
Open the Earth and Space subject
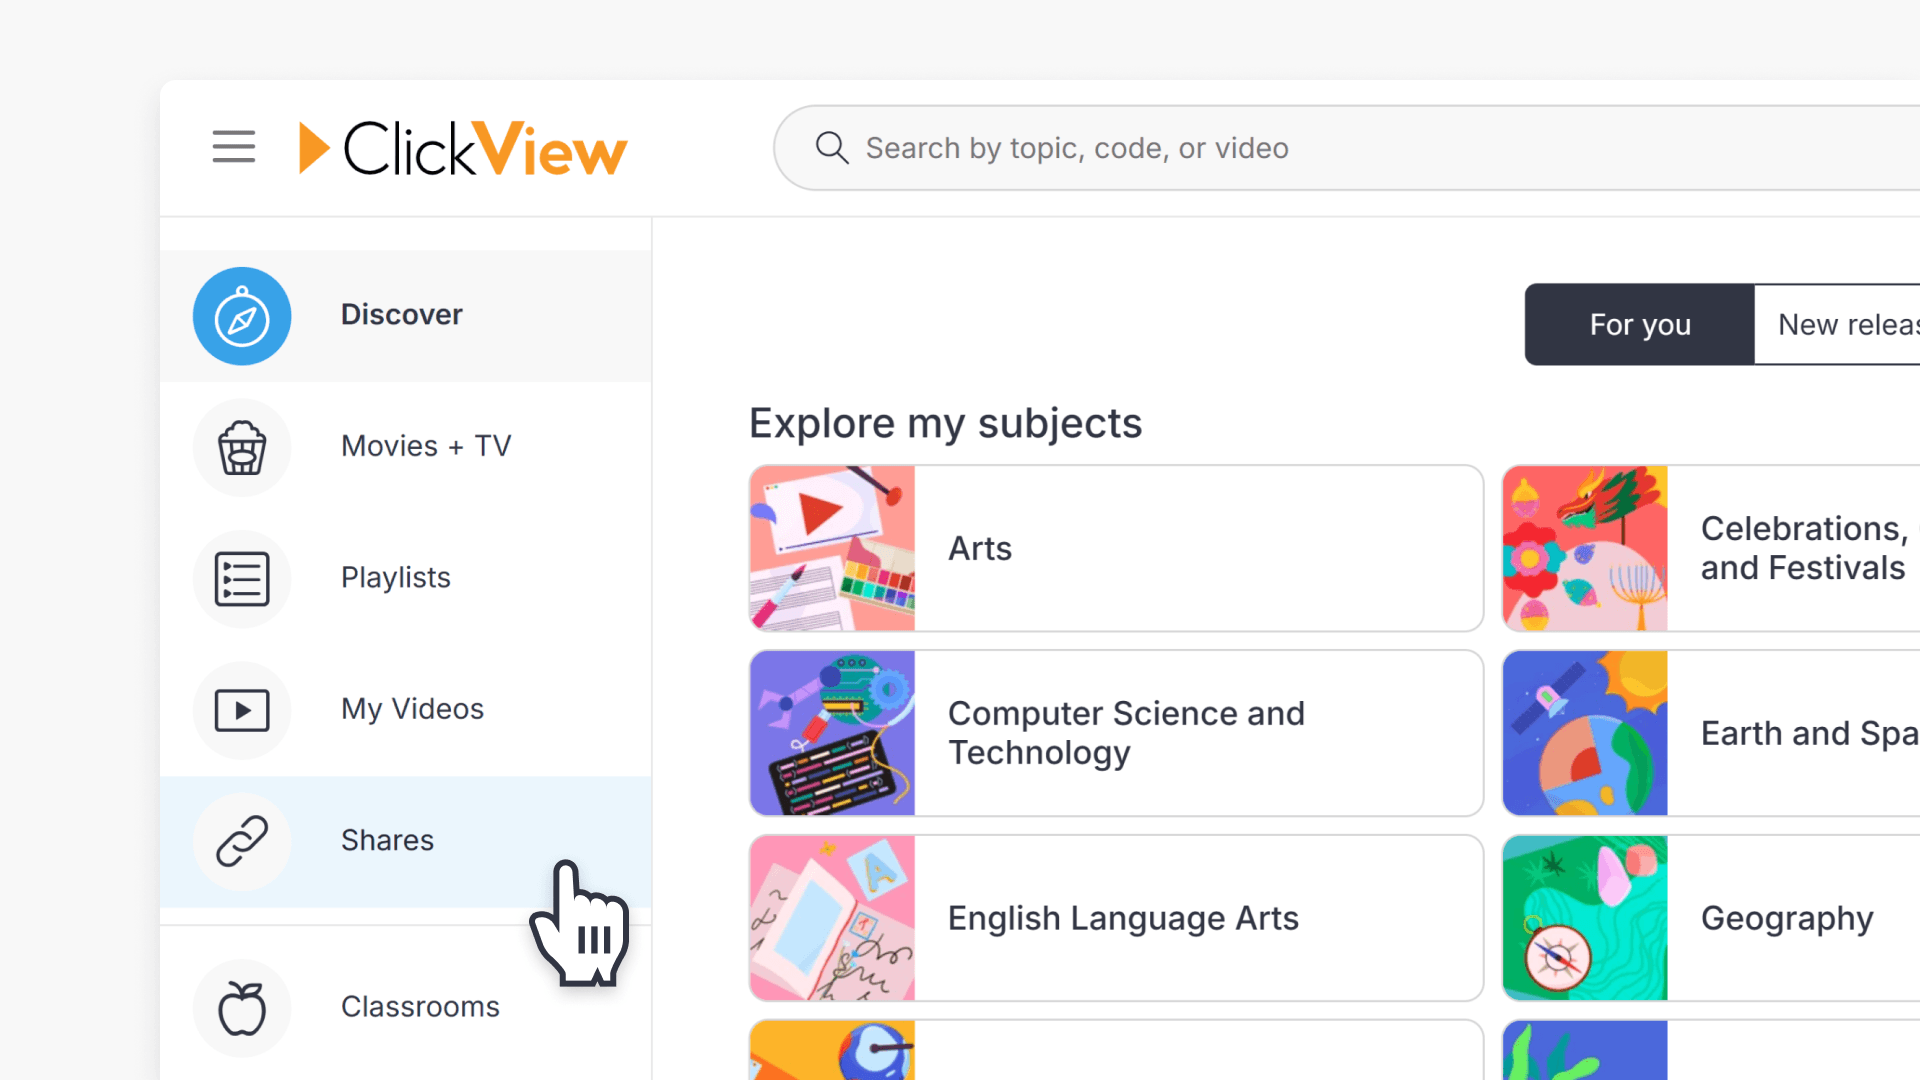pos(1787,732)
